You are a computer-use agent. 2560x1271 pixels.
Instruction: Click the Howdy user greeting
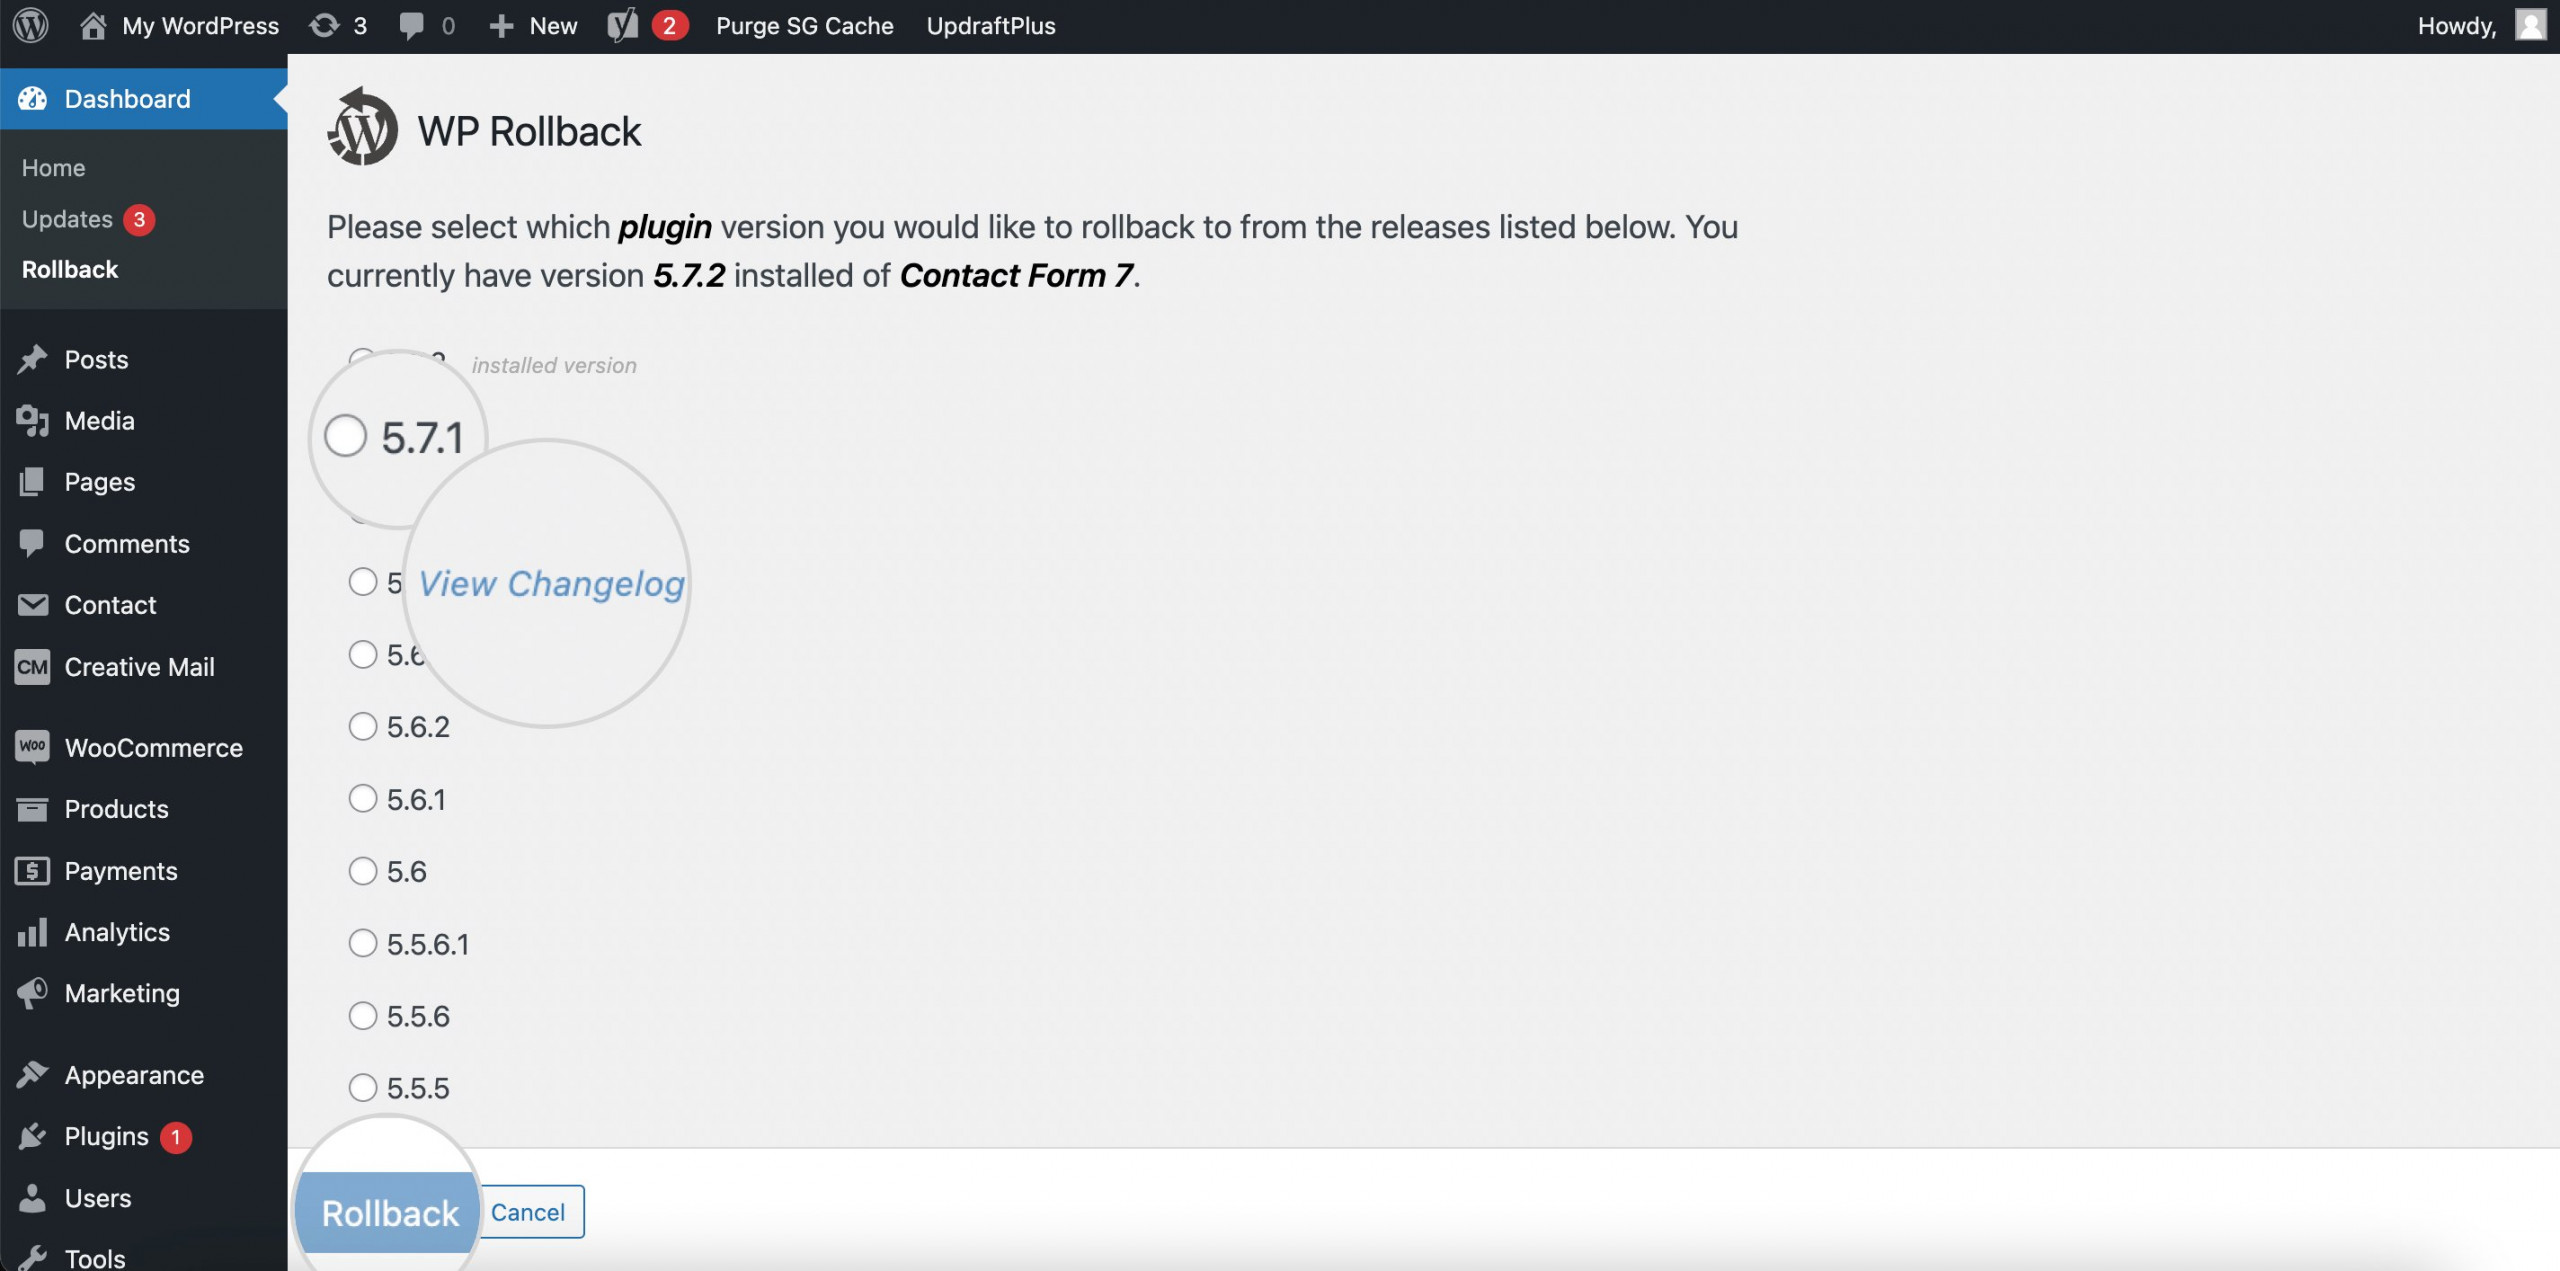(x=2457, y=26)
